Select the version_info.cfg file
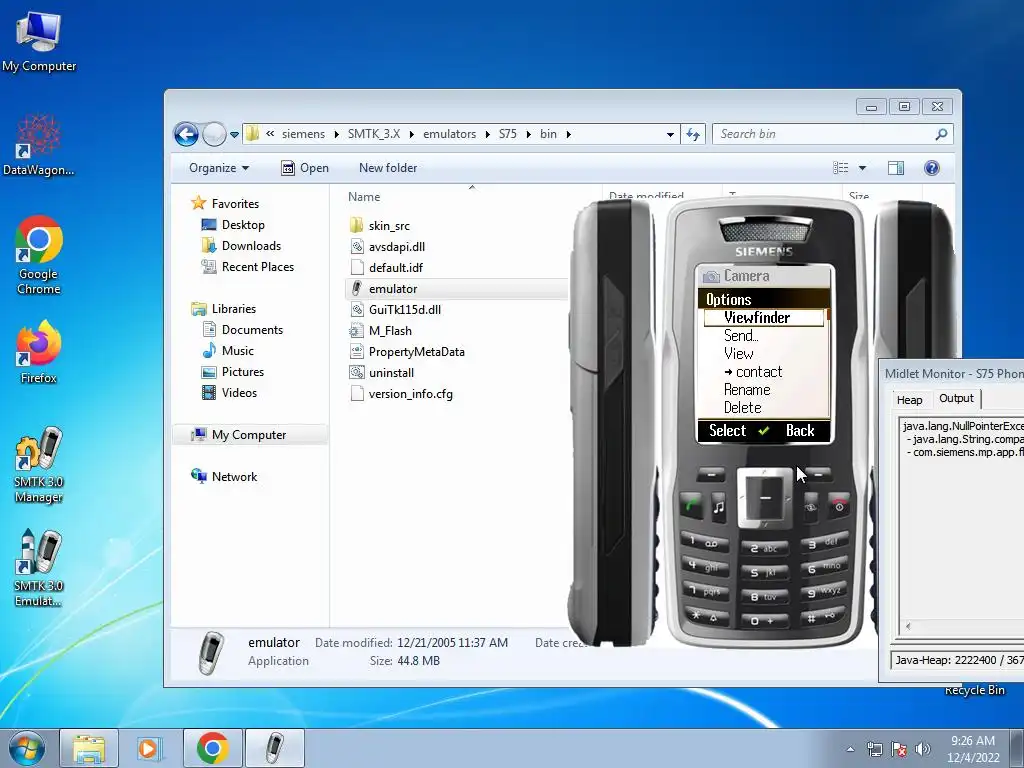1024x768 pixels. tap(401, 394)
